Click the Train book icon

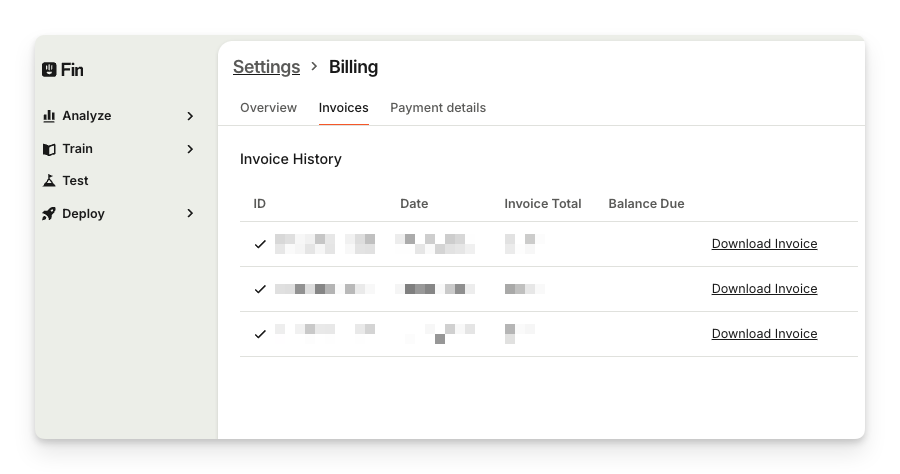tap(49, 149)
